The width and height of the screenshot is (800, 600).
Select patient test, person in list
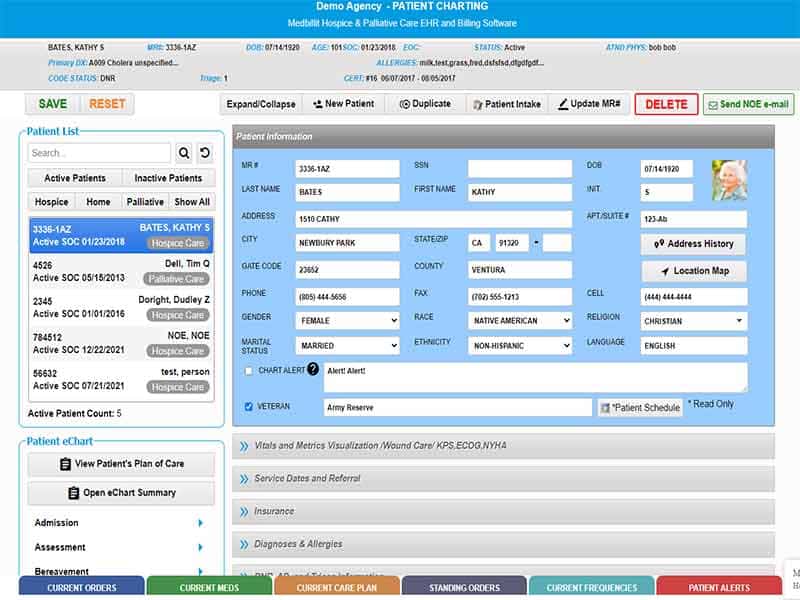(x=121, y=380)
